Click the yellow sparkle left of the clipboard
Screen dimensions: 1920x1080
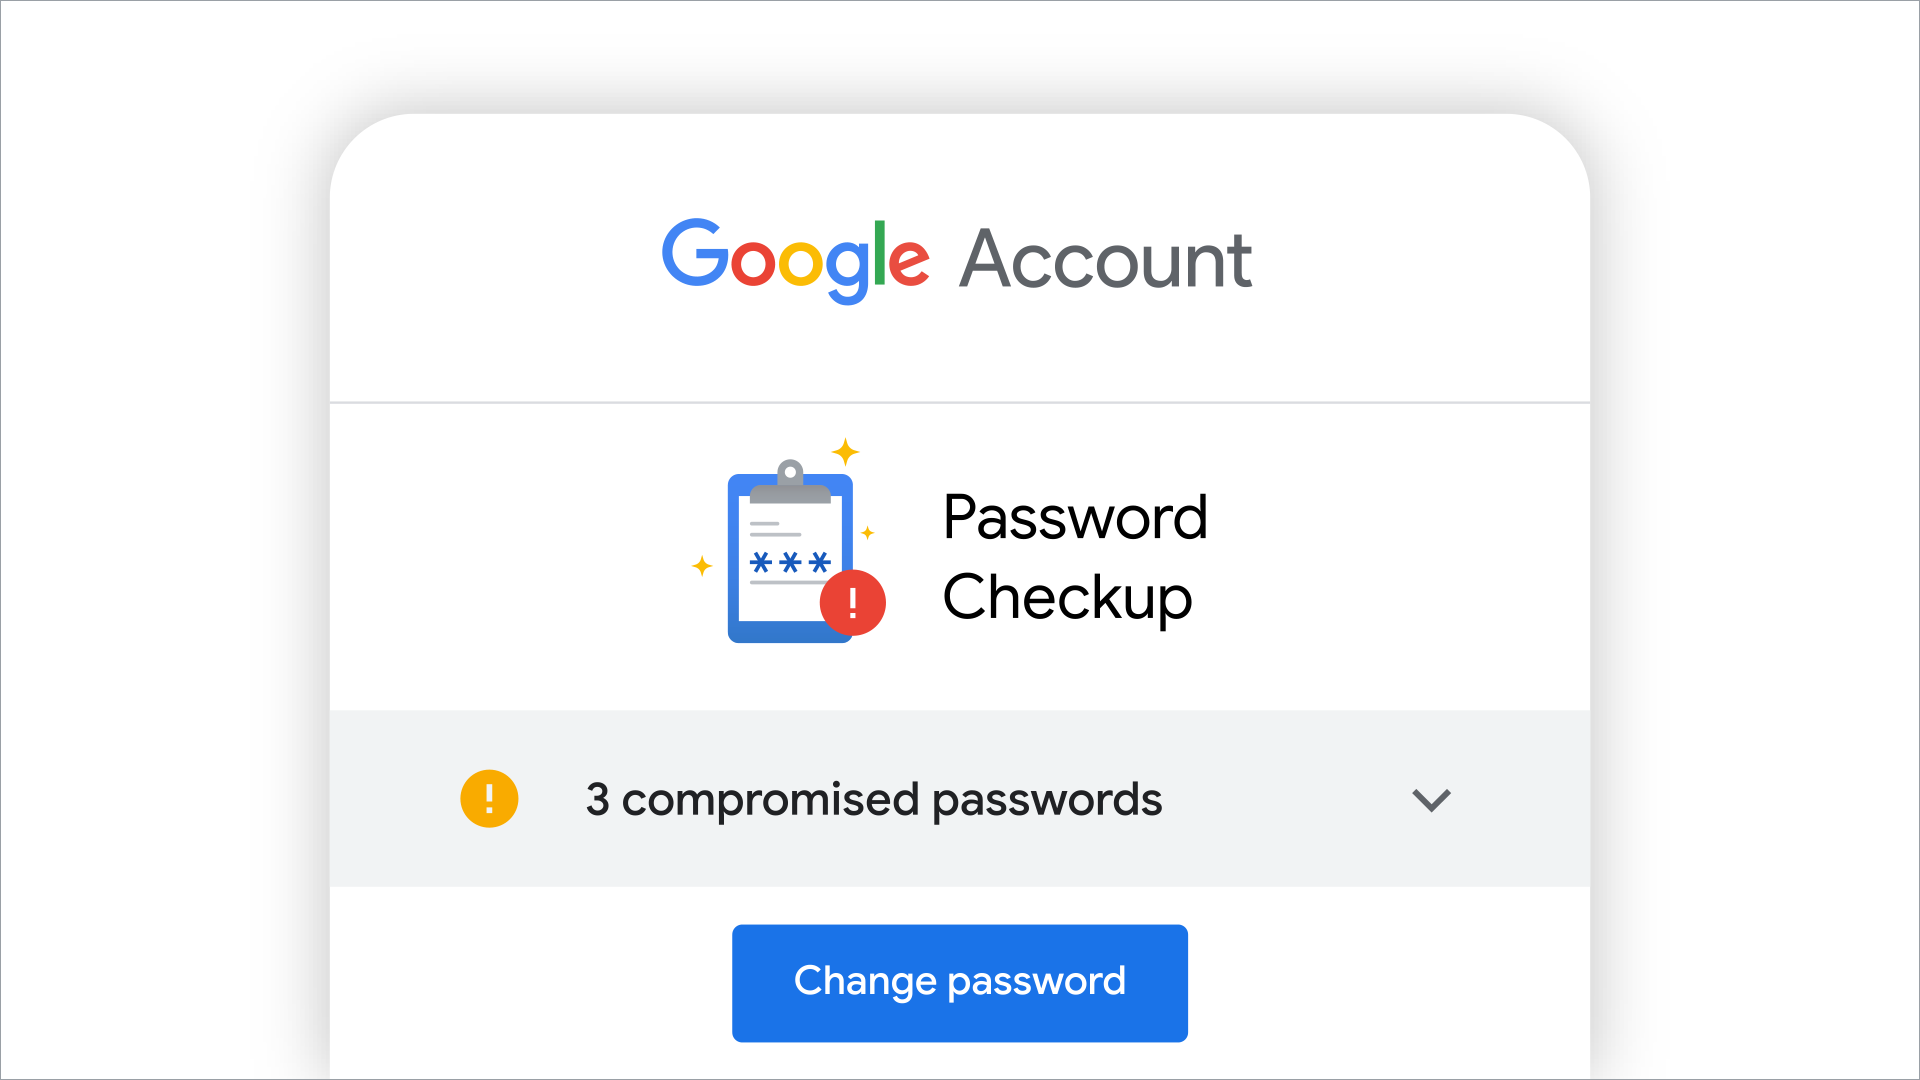[x=702, y=566]
